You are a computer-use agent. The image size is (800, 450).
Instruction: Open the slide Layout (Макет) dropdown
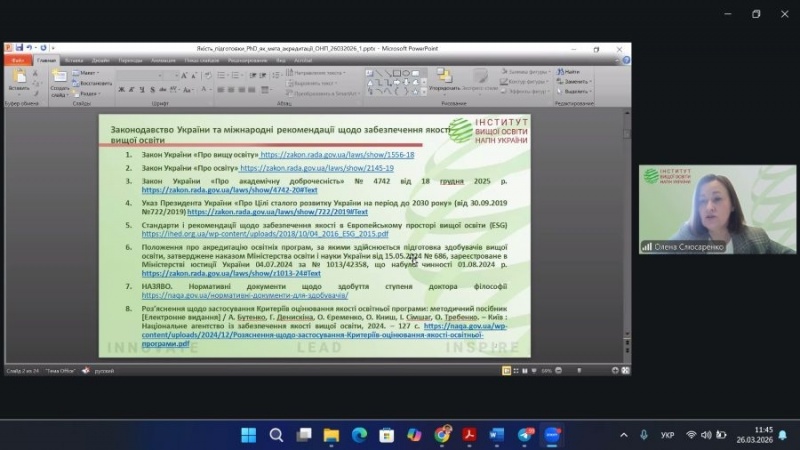[x=88, y=72]
